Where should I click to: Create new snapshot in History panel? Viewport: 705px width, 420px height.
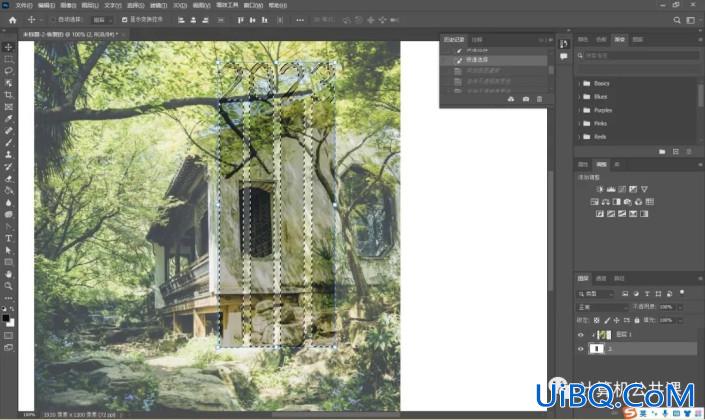pyautogui.click(x=526, y=99)
